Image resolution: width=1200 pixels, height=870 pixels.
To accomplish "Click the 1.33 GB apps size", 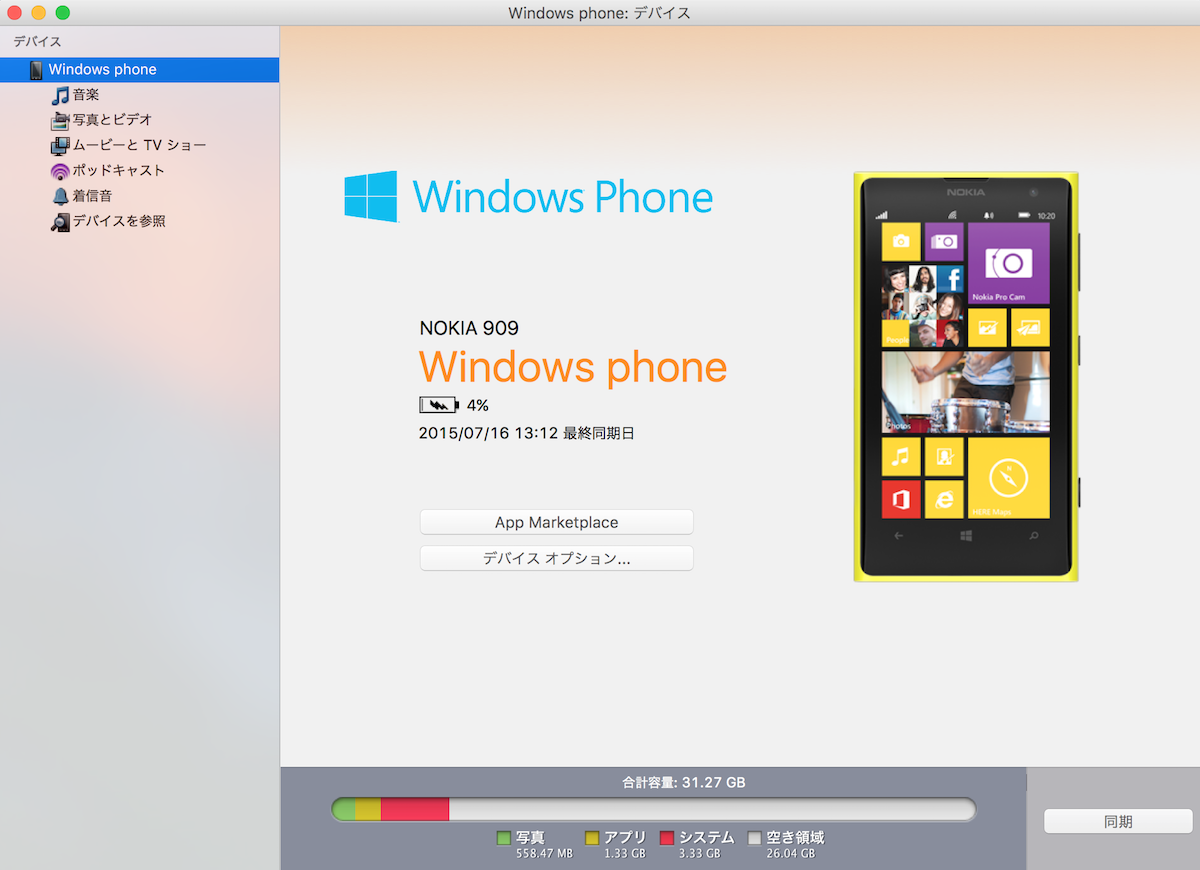I will point(624,854).
